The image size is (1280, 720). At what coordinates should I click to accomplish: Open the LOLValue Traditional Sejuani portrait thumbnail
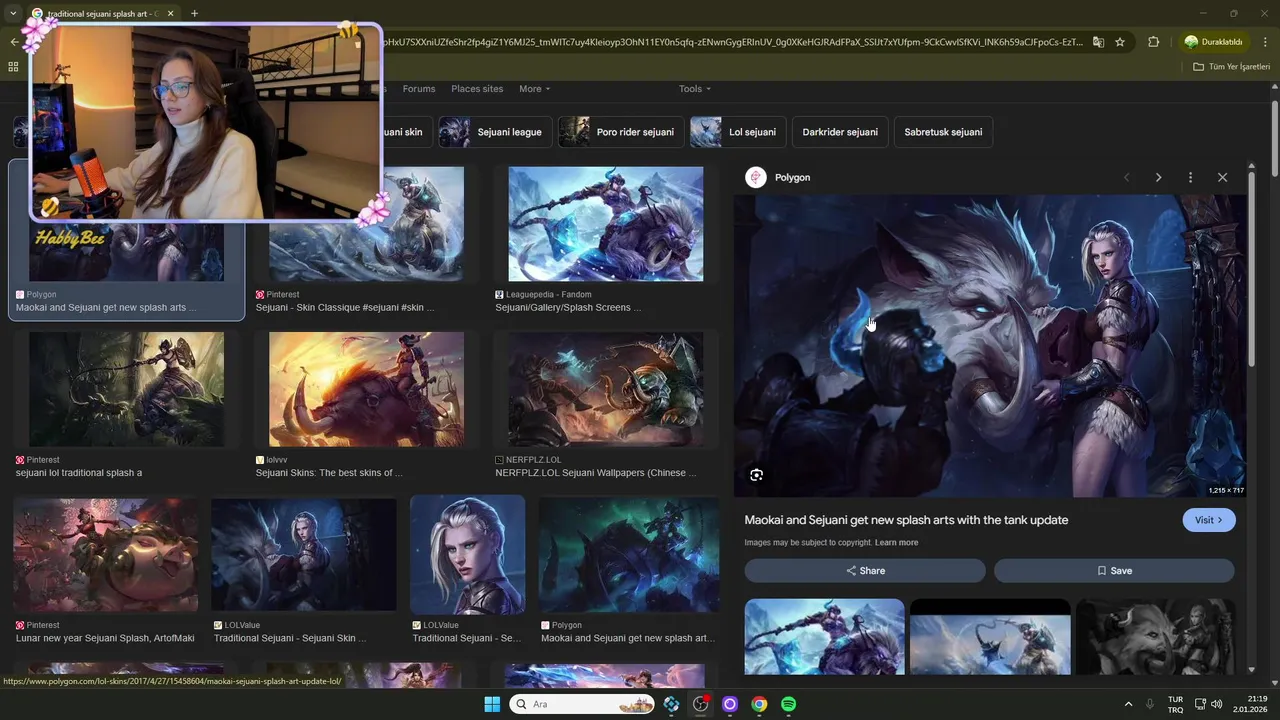(x=467, y=555)
